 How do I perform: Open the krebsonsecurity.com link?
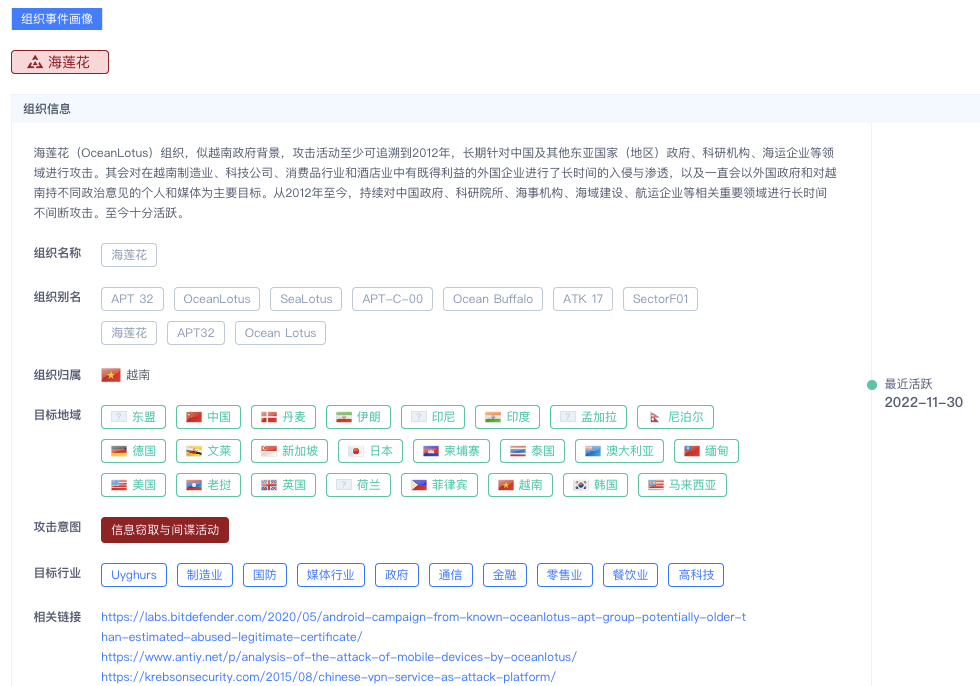click(x=328, y=677)
